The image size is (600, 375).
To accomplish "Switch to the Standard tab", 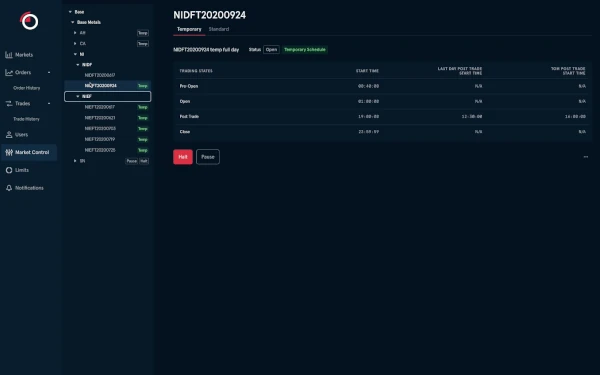I will [x=219, y=29].
